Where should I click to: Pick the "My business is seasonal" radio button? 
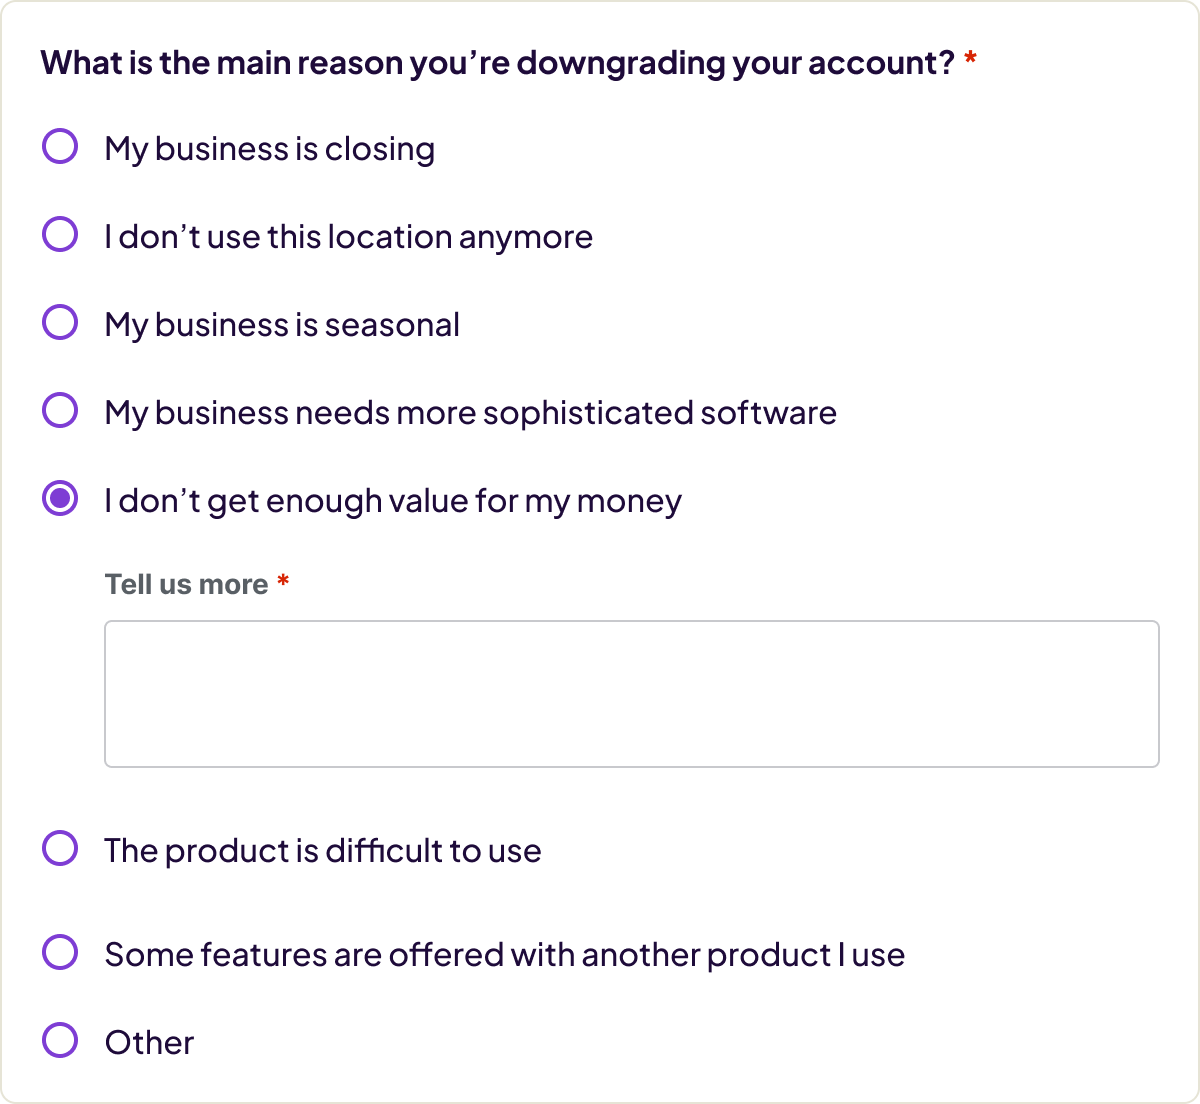60,323
